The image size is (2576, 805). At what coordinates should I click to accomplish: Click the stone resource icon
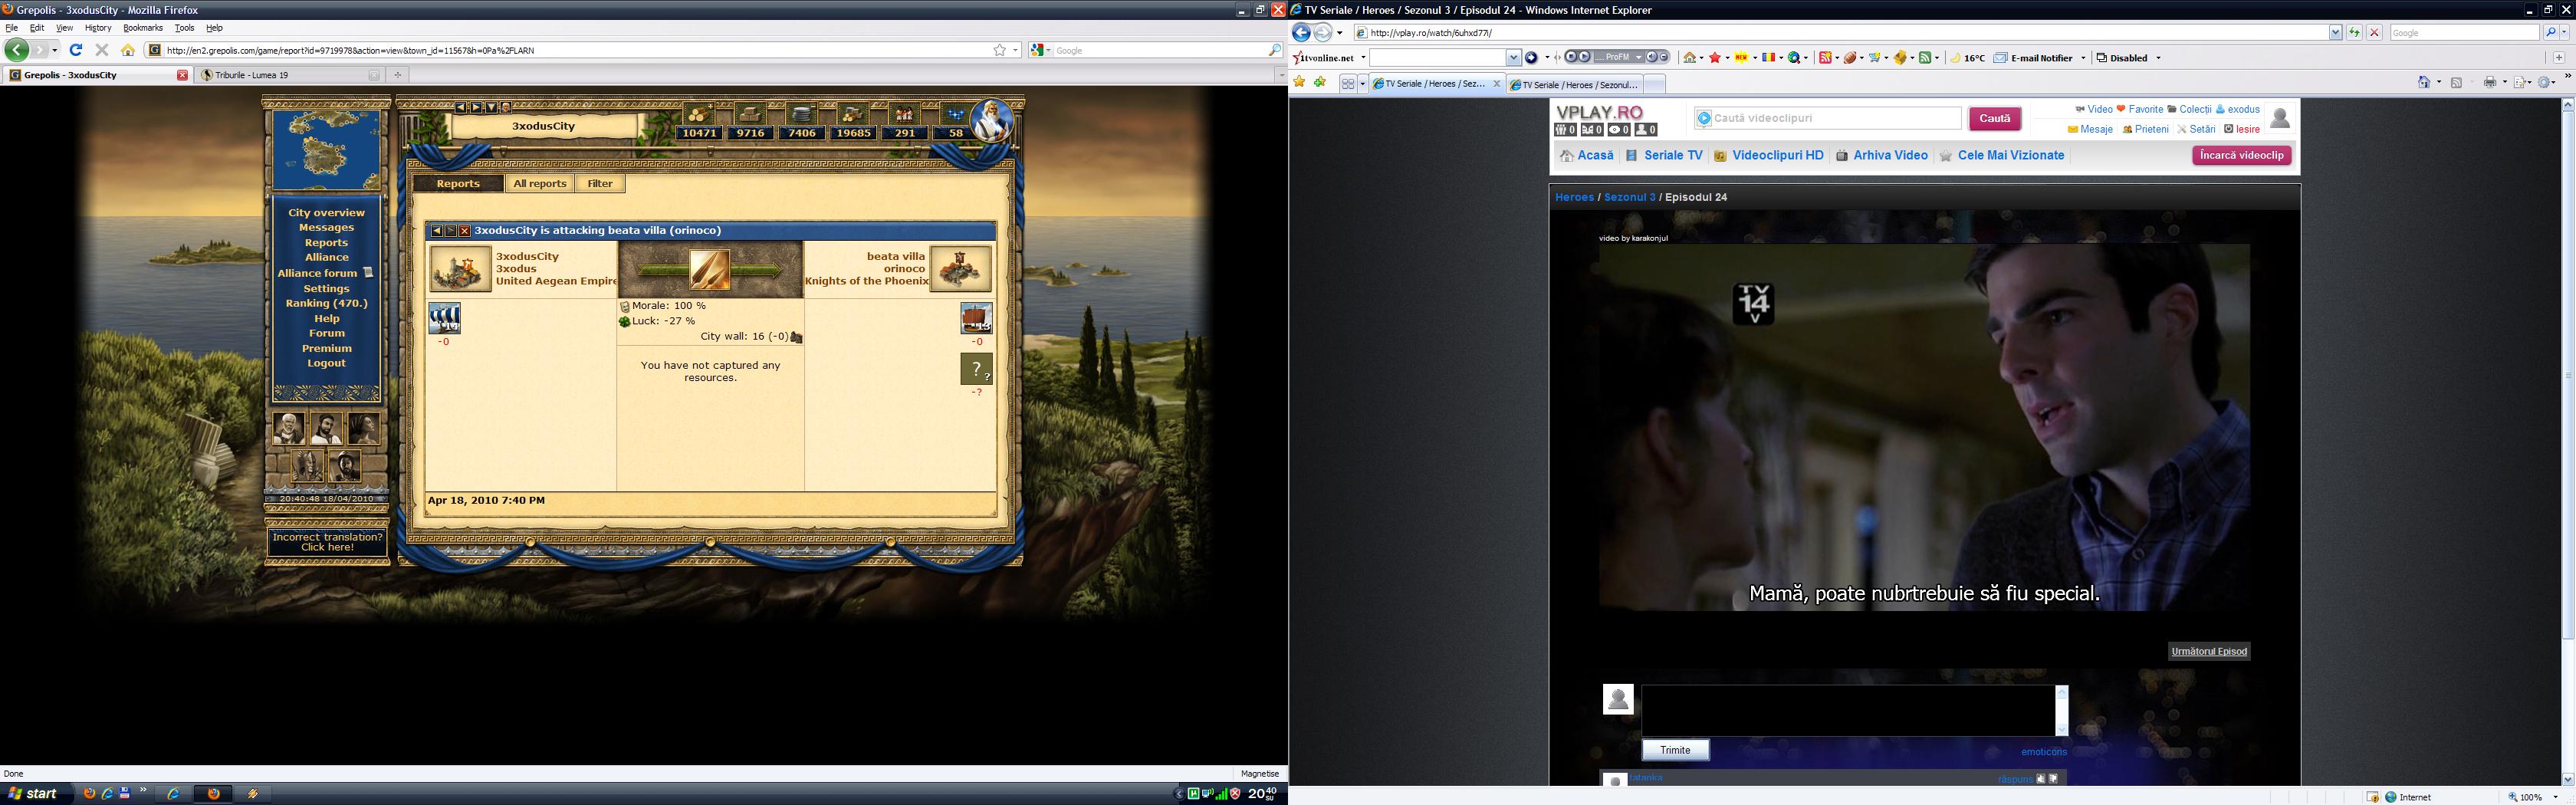point(750,114)
